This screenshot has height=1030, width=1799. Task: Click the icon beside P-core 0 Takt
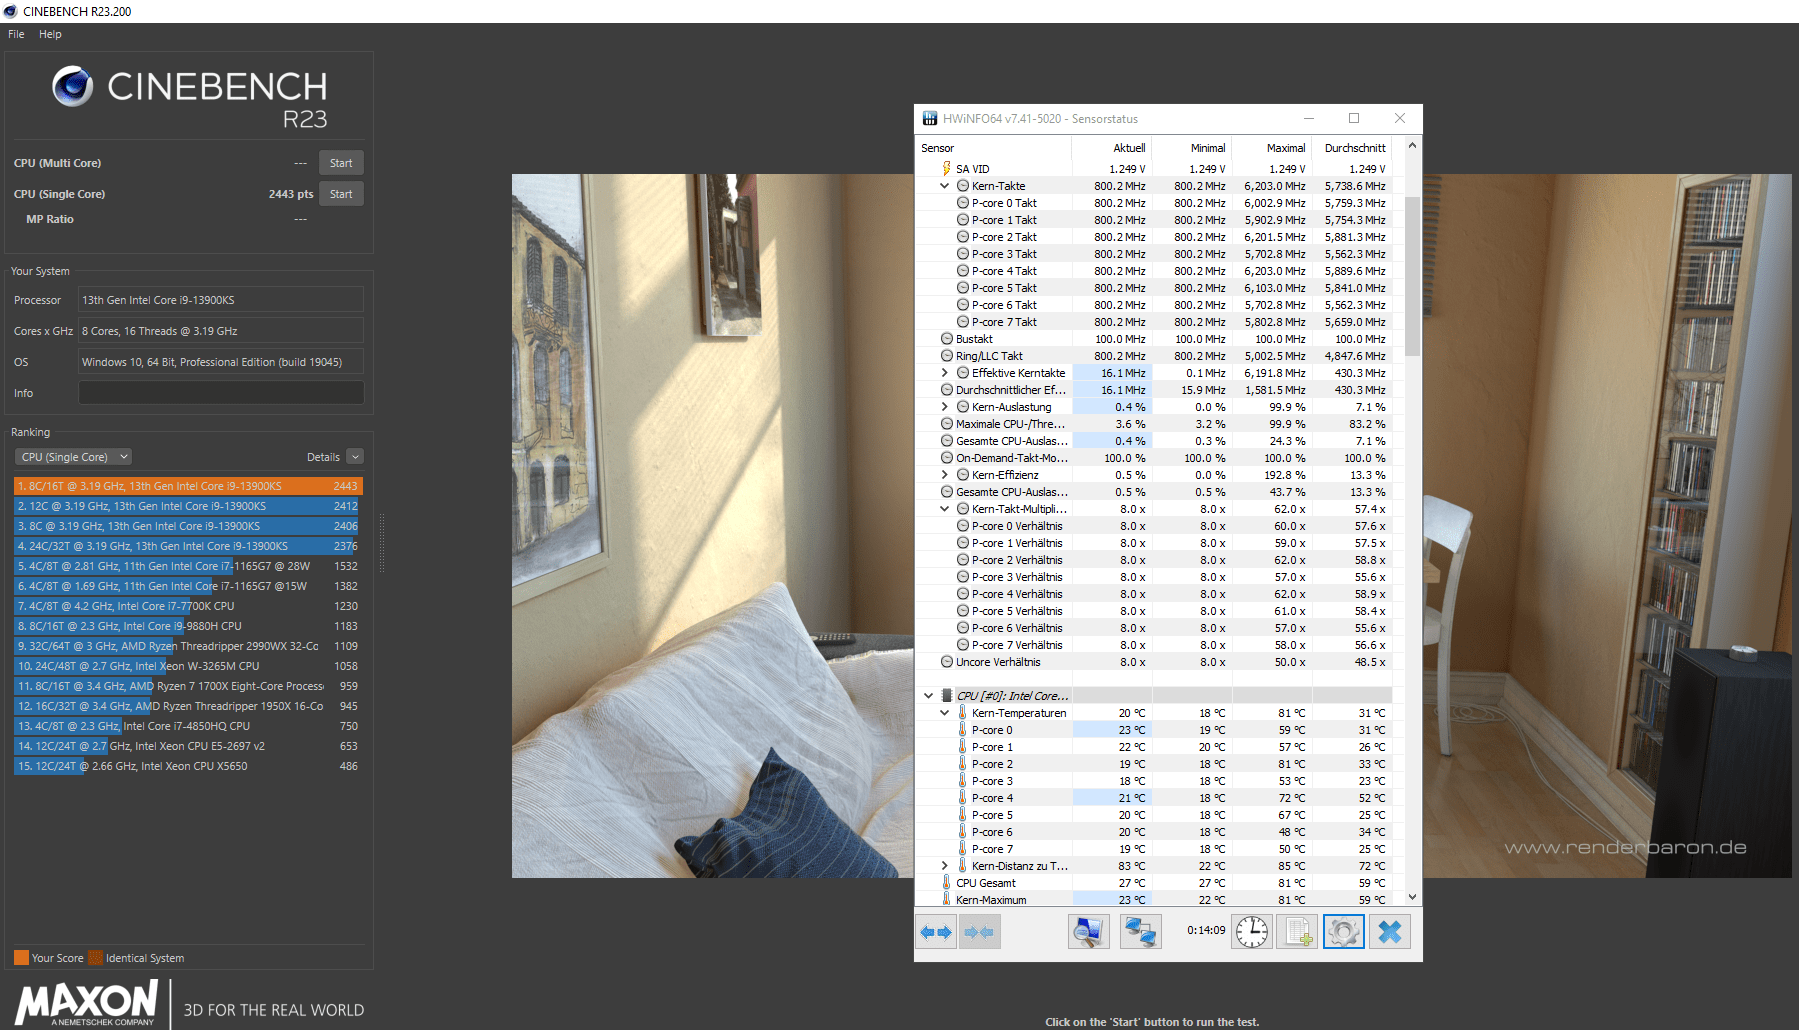coord(962,203)
